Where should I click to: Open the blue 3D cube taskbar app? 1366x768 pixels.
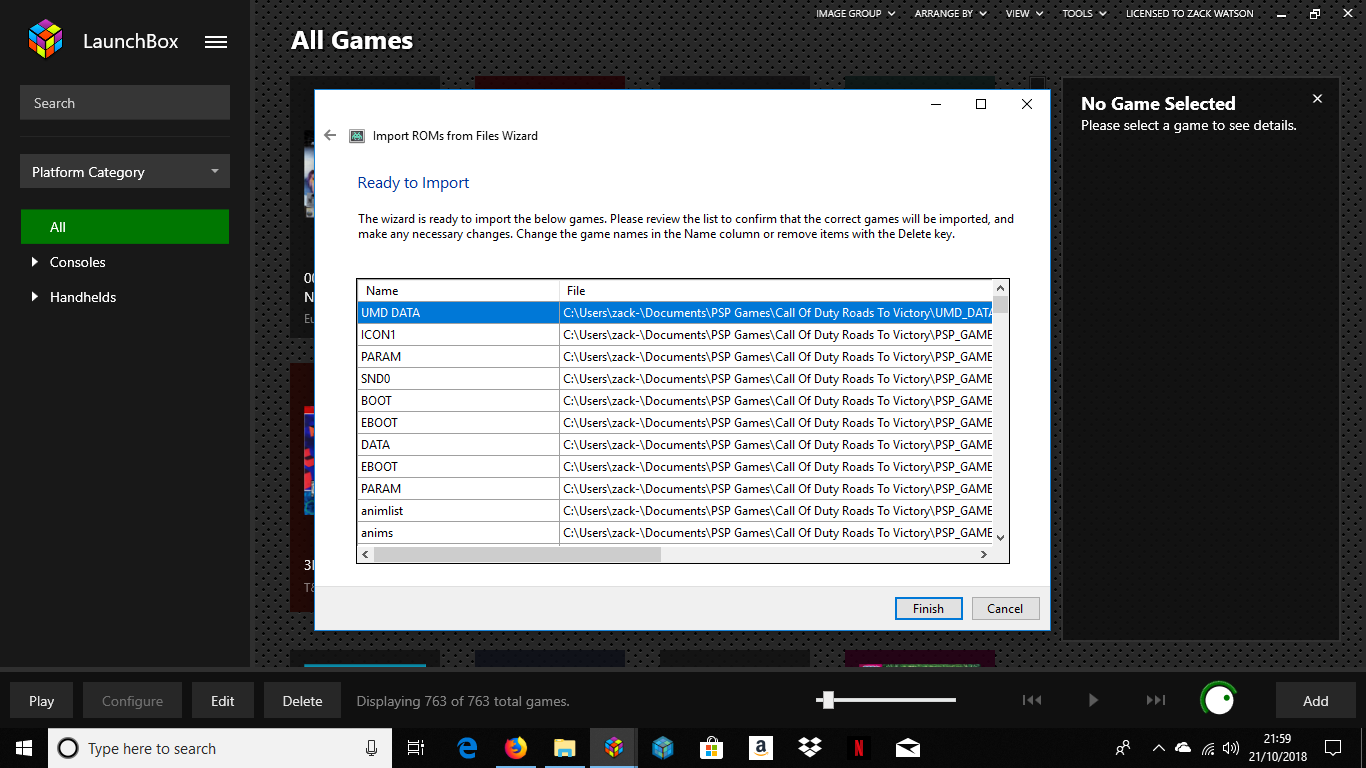tap(663, 748)
